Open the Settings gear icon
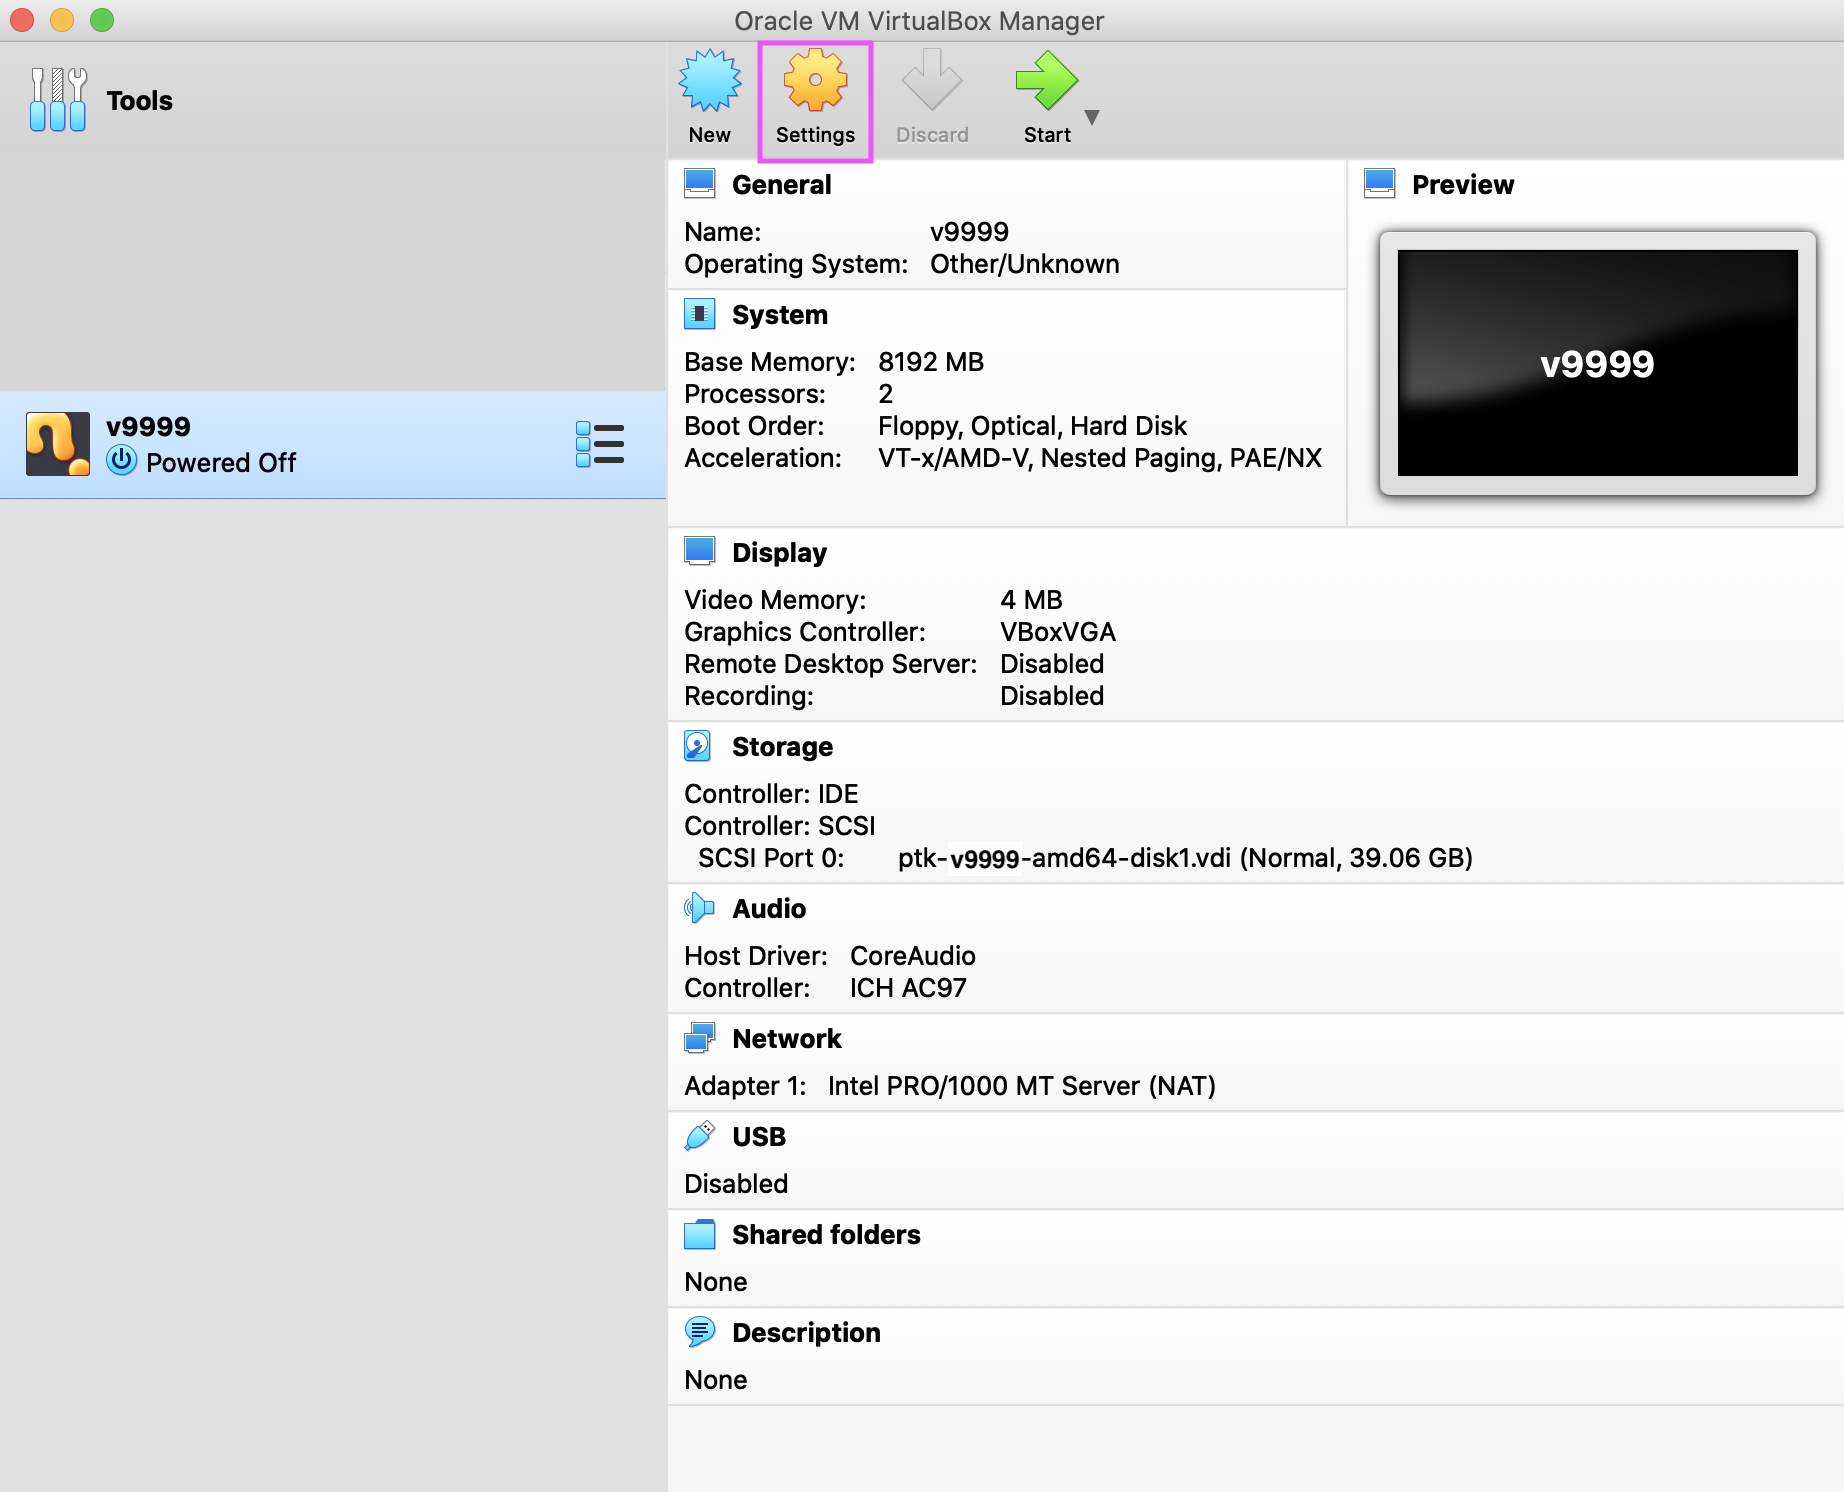Viewport: 1844px width, 1492px height. click(815, 81)
